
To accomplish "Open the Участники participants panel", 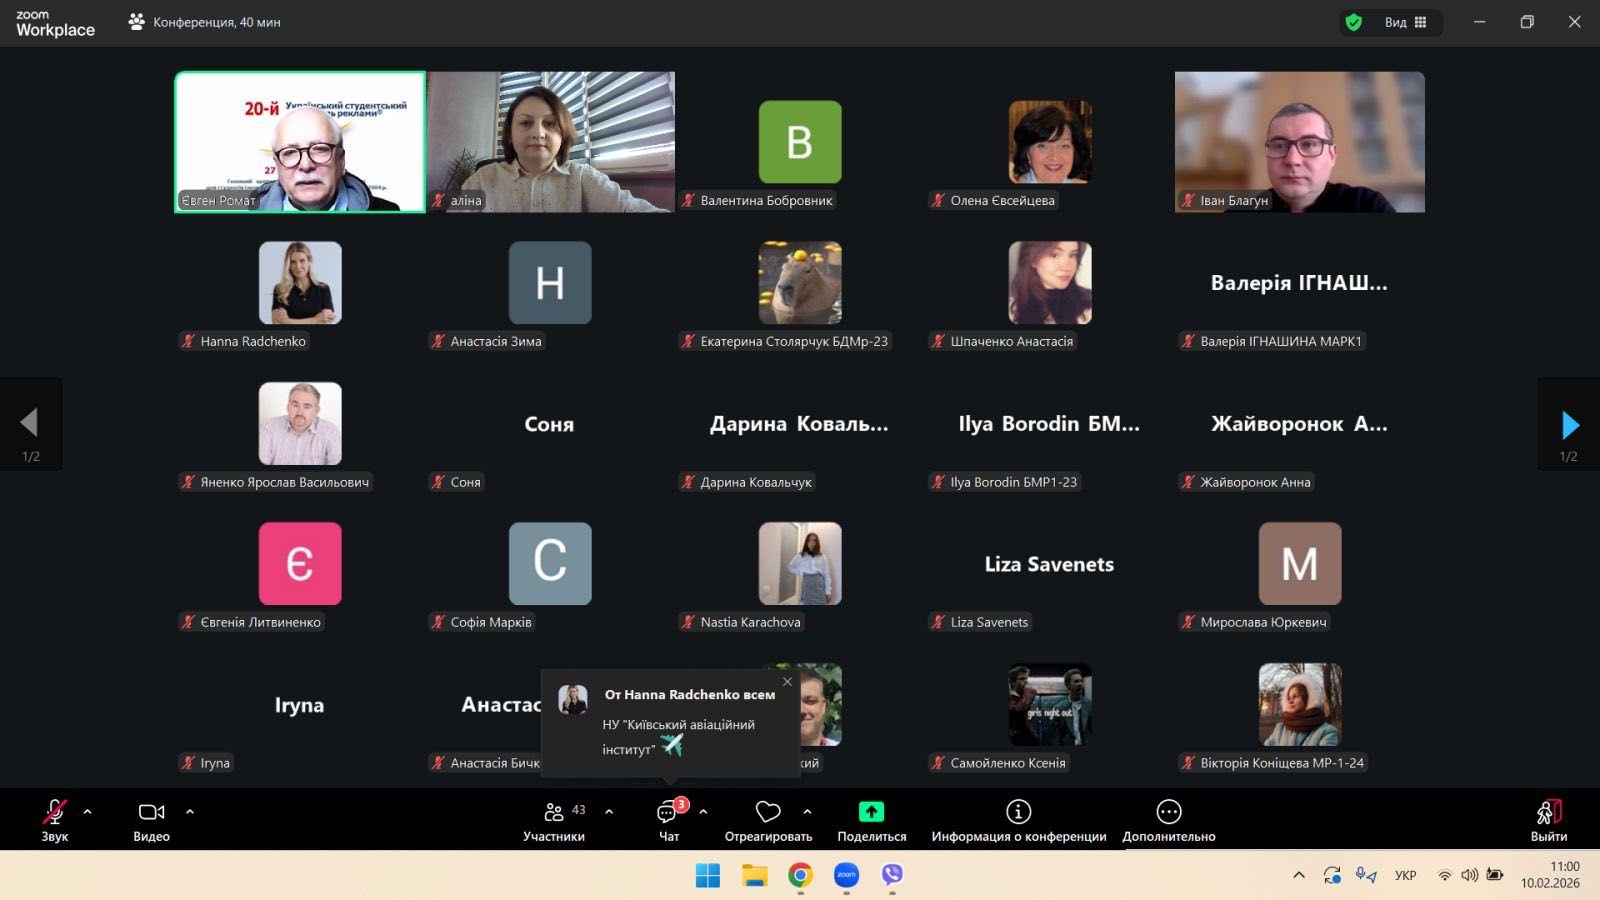I will click(x=553, y=812).
